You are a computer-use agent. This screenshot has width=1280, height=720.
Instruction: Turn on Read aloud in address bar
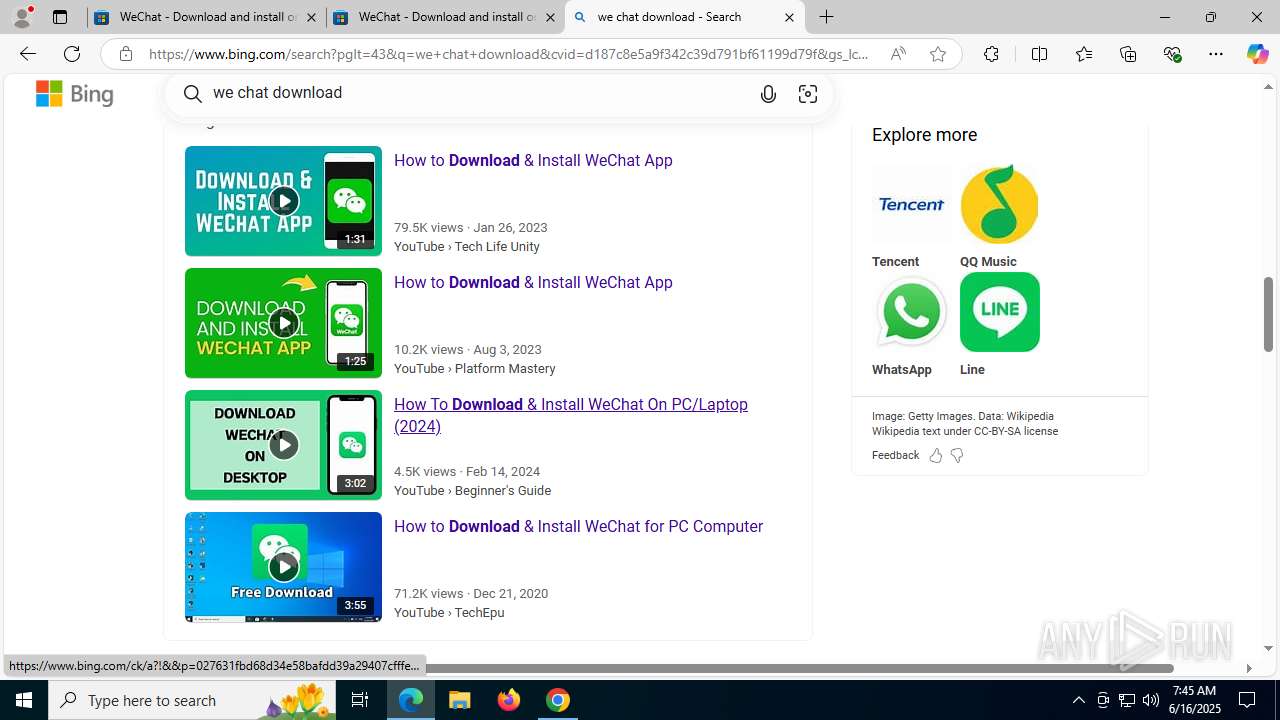pos(898,54)
